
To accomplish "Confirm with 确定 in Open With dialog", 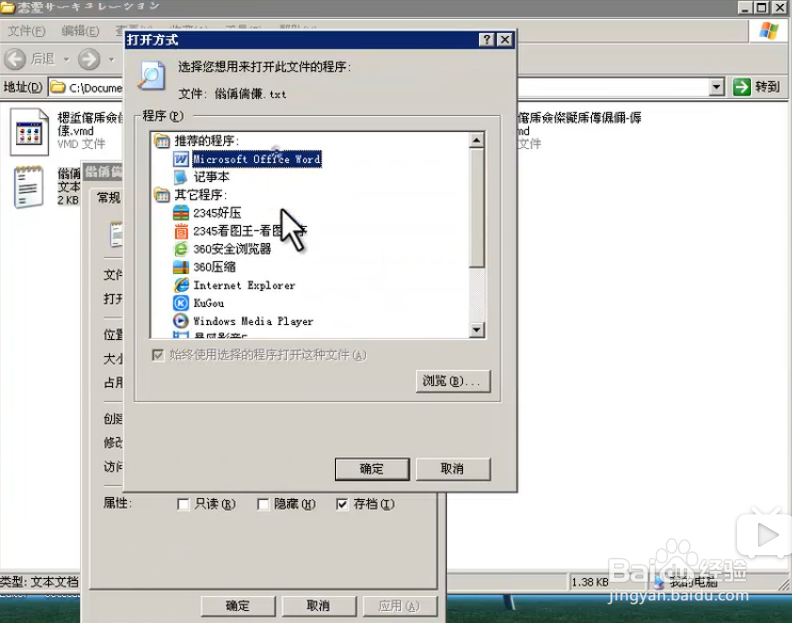I will coord(372,469).
